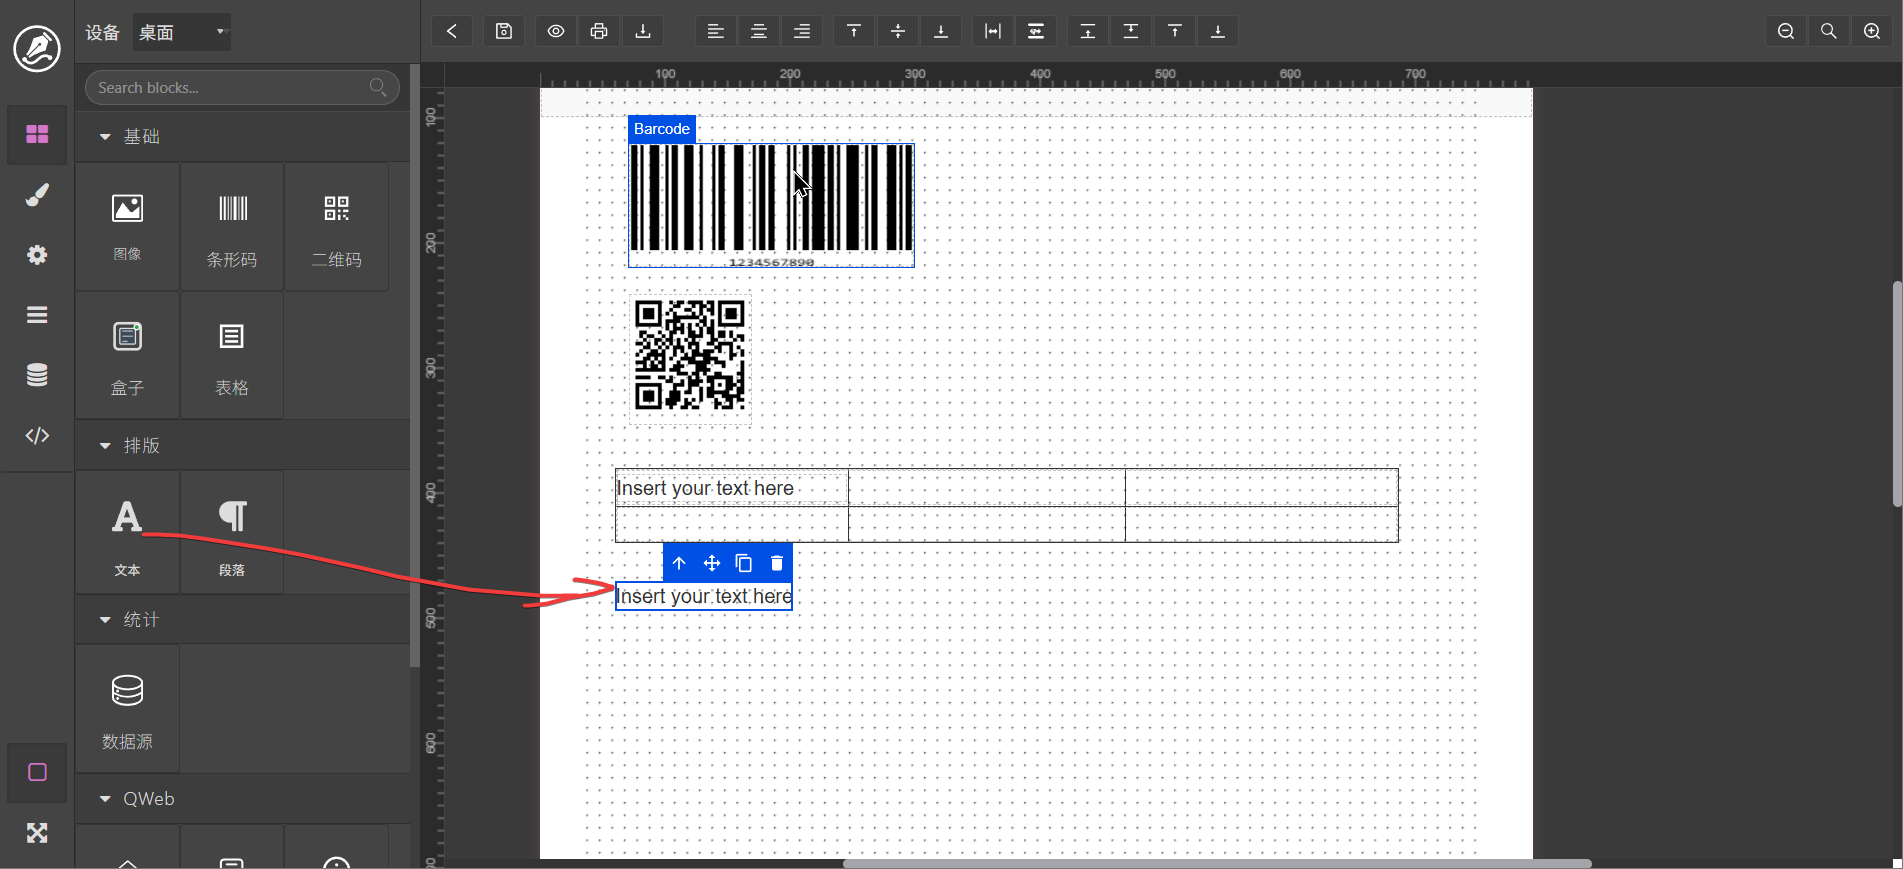Toggle the pink outline square button
Image resolution: width=1903 pixels, height=869 pixels.
37,772
